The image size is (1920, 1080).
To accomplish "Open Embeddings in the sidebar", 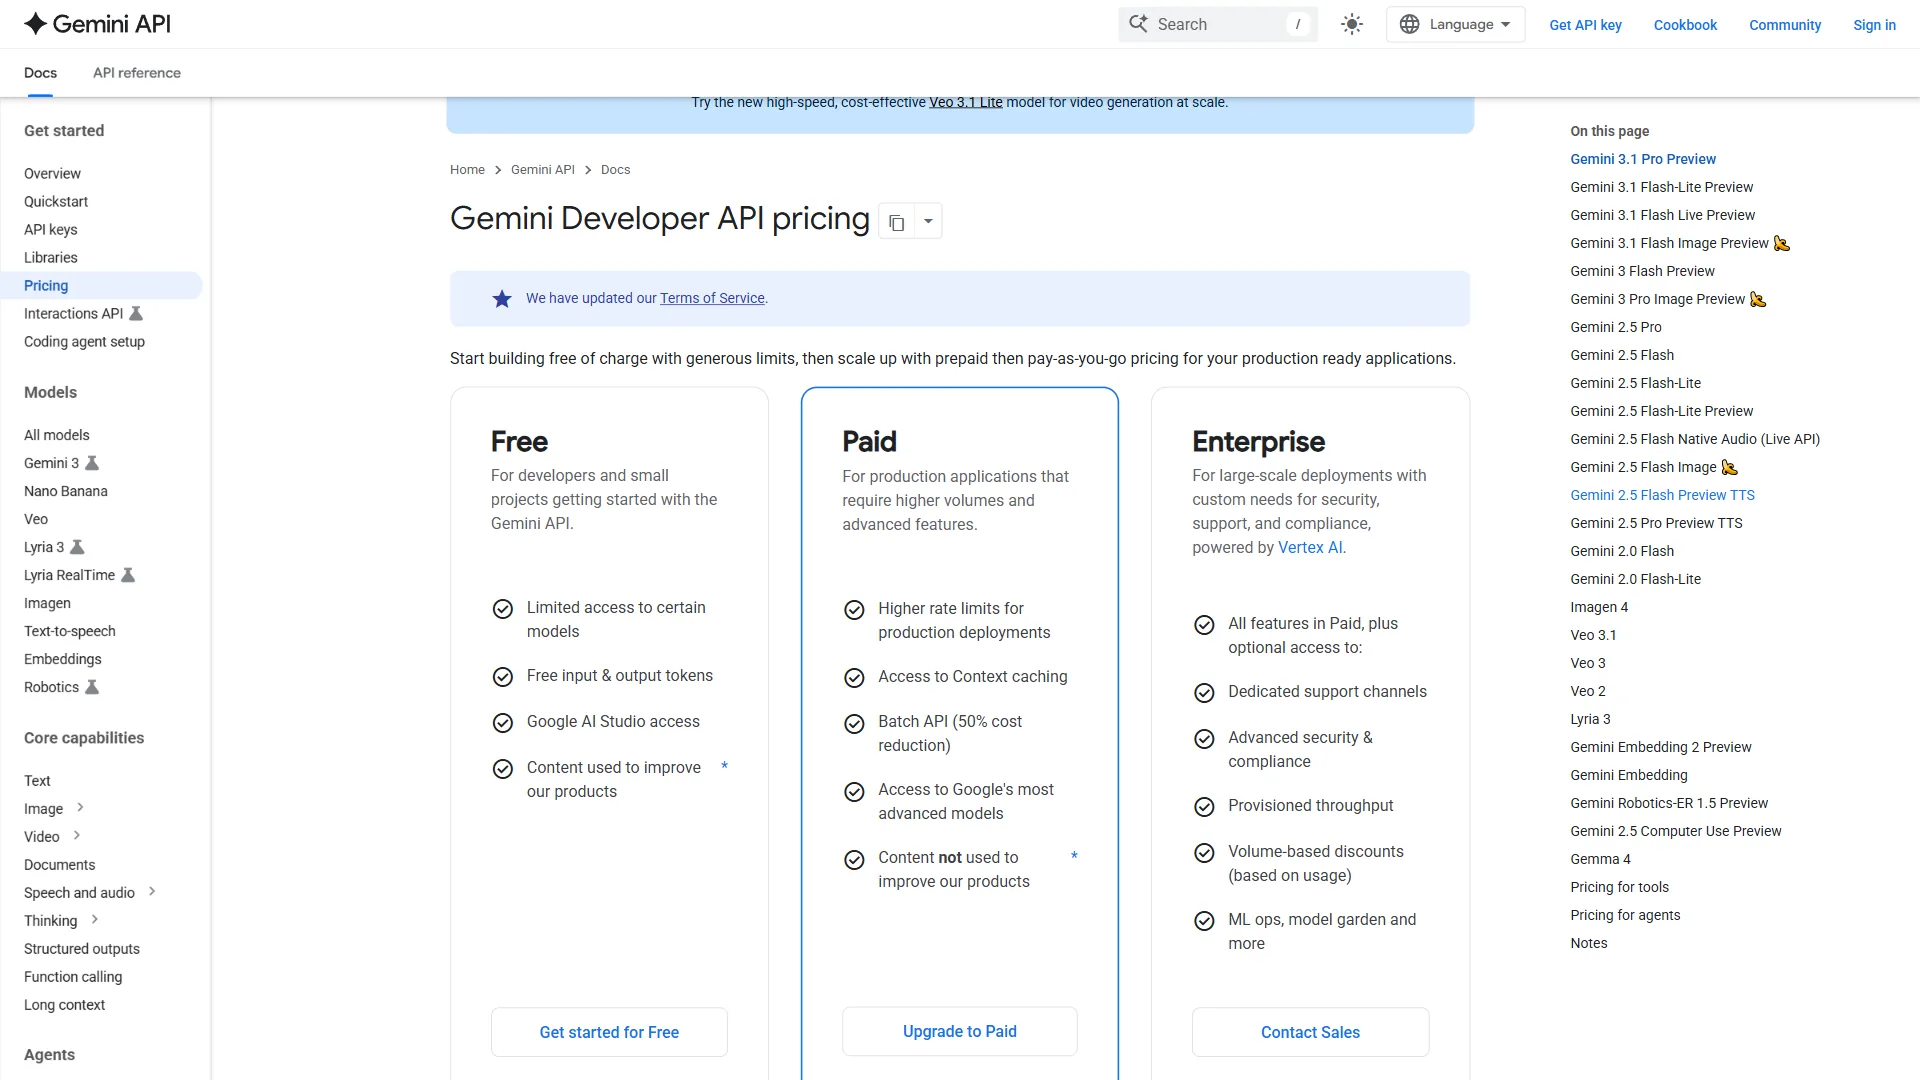I will (x=63, y=660).
